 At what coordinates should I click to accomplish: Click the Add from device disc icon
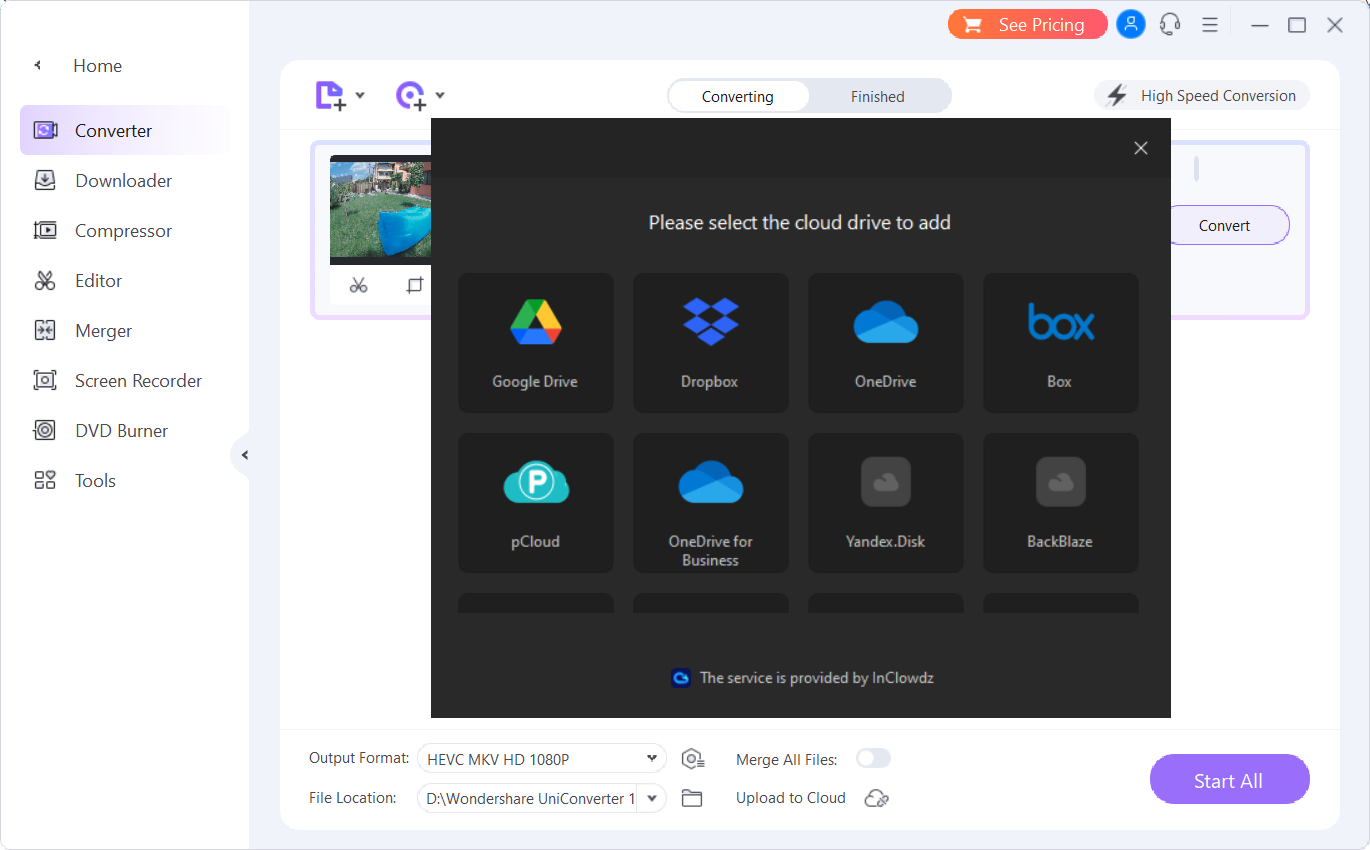[x=410, y=96]
